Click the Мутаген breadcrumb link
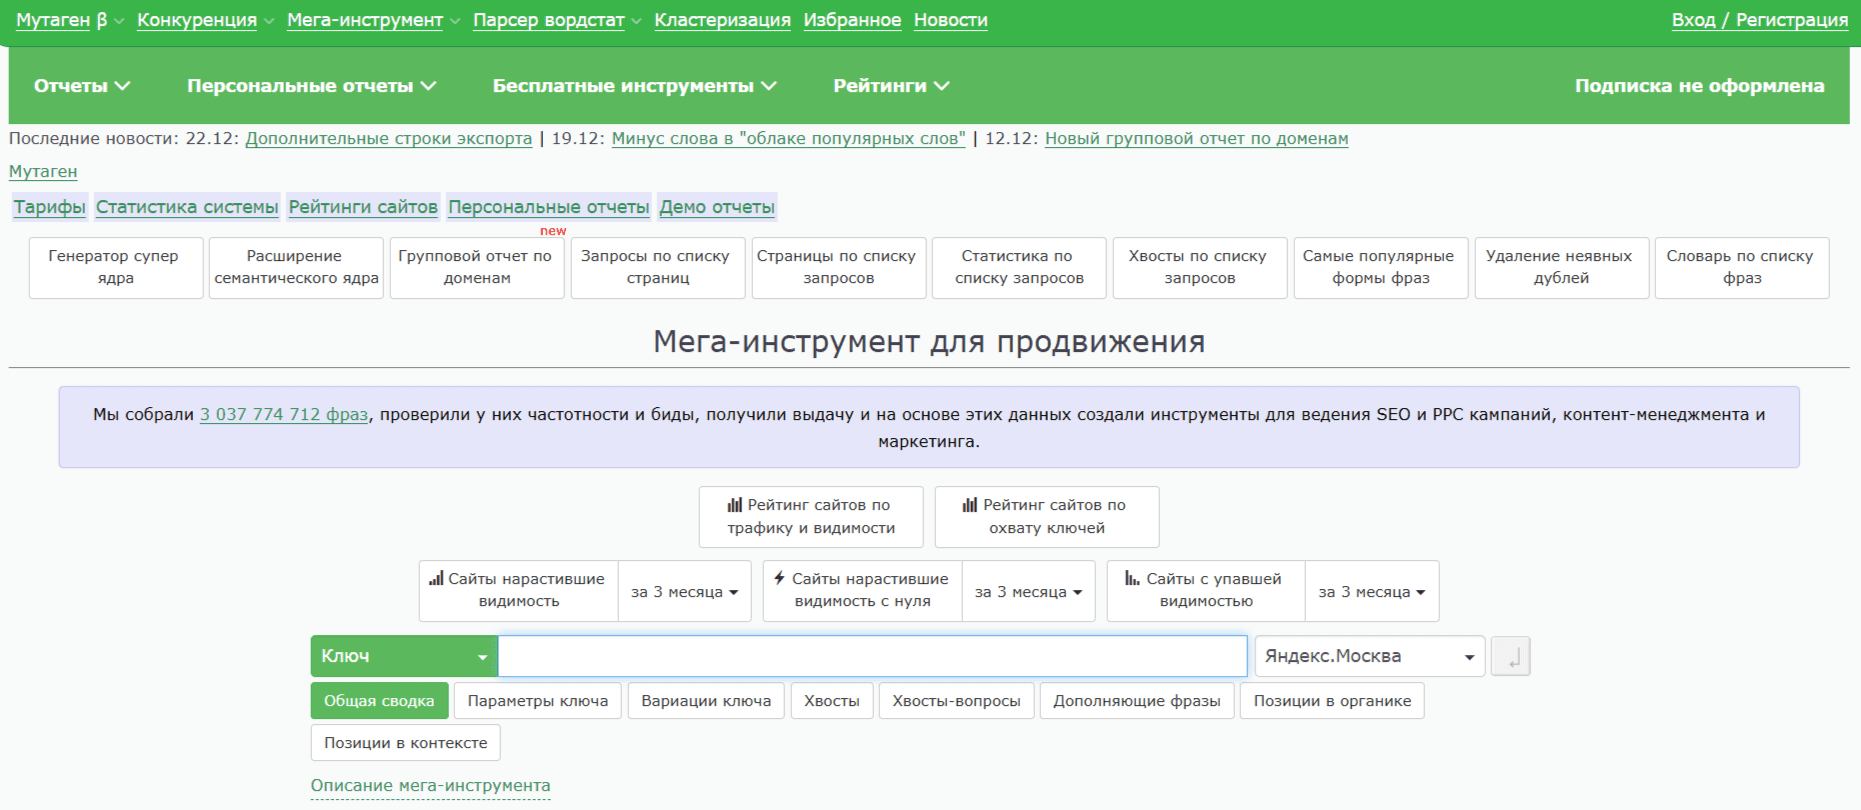This screenshot has height=810, width=1861. [x=43, y=171]
